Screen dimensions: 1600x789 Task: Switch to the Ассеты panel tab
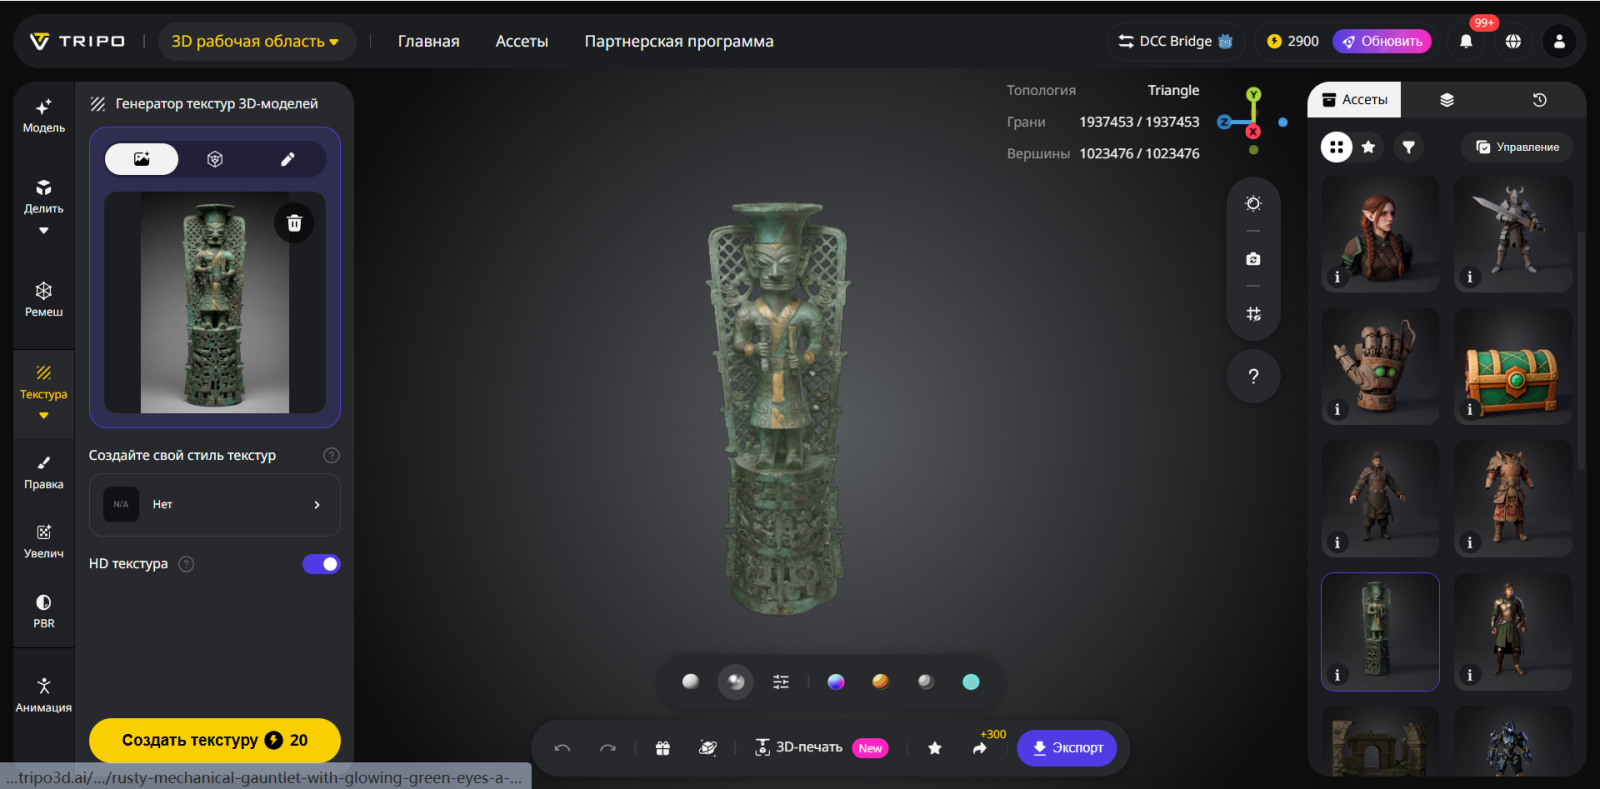[1355, 100]
